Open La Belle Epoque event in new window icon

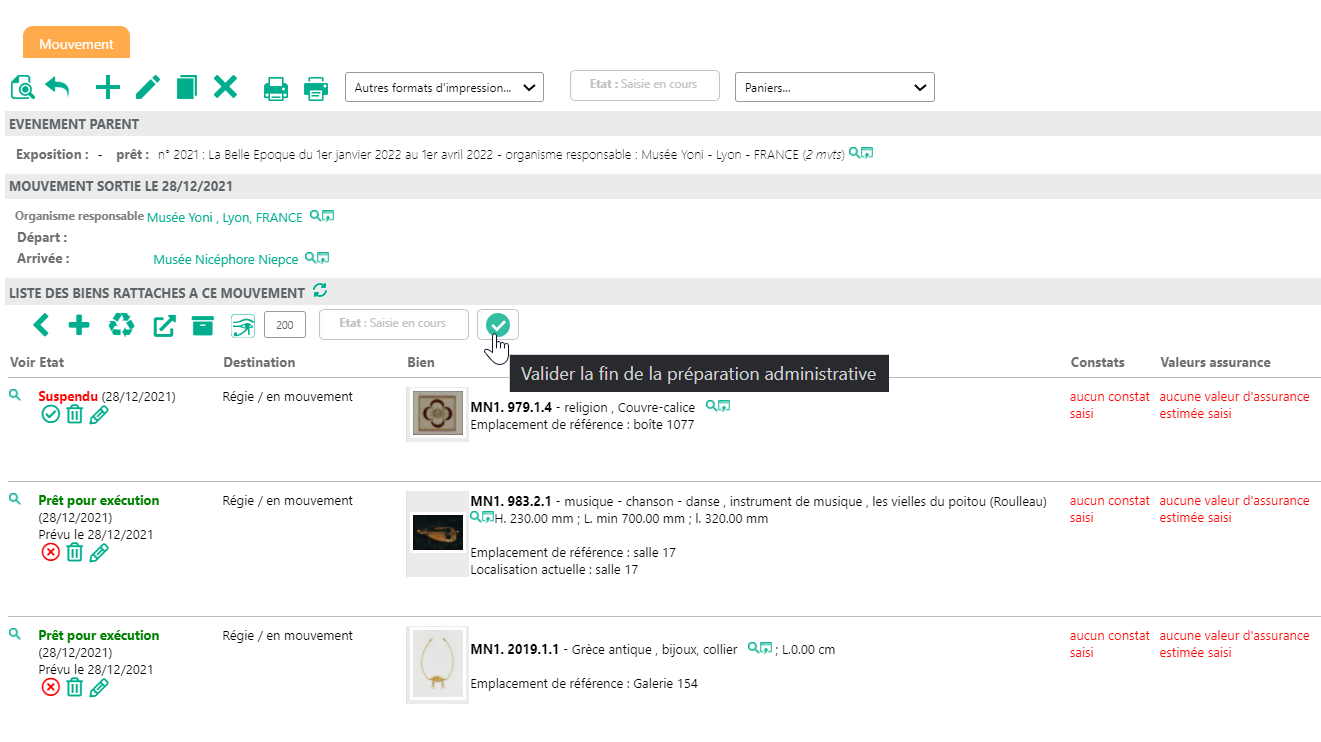click(x=867, y=153)
